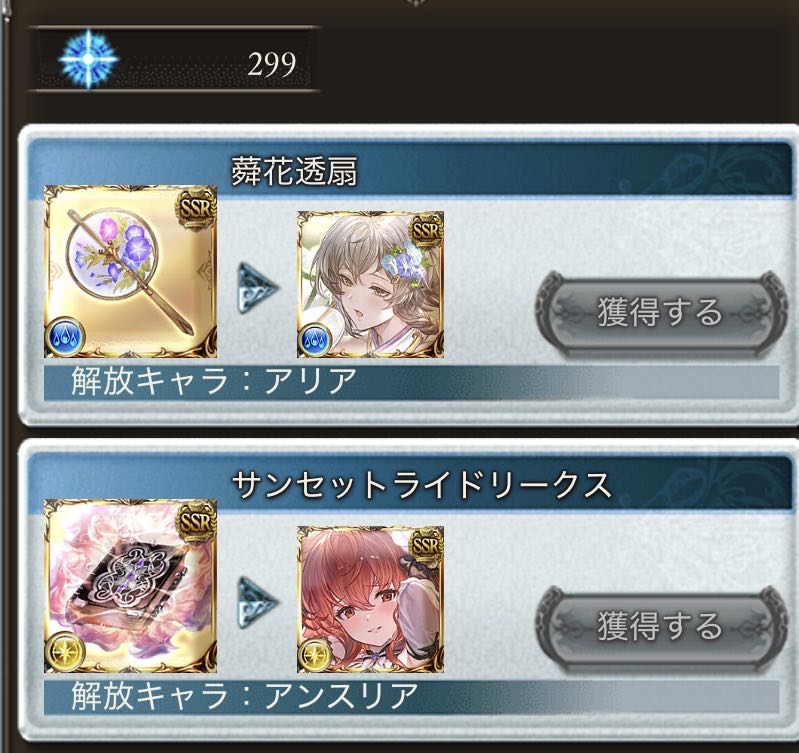This screenshot has width=799, height=753.
Task: Click arrow between fan and アリア
Action: pyautogui.click(x=257, y=287)
